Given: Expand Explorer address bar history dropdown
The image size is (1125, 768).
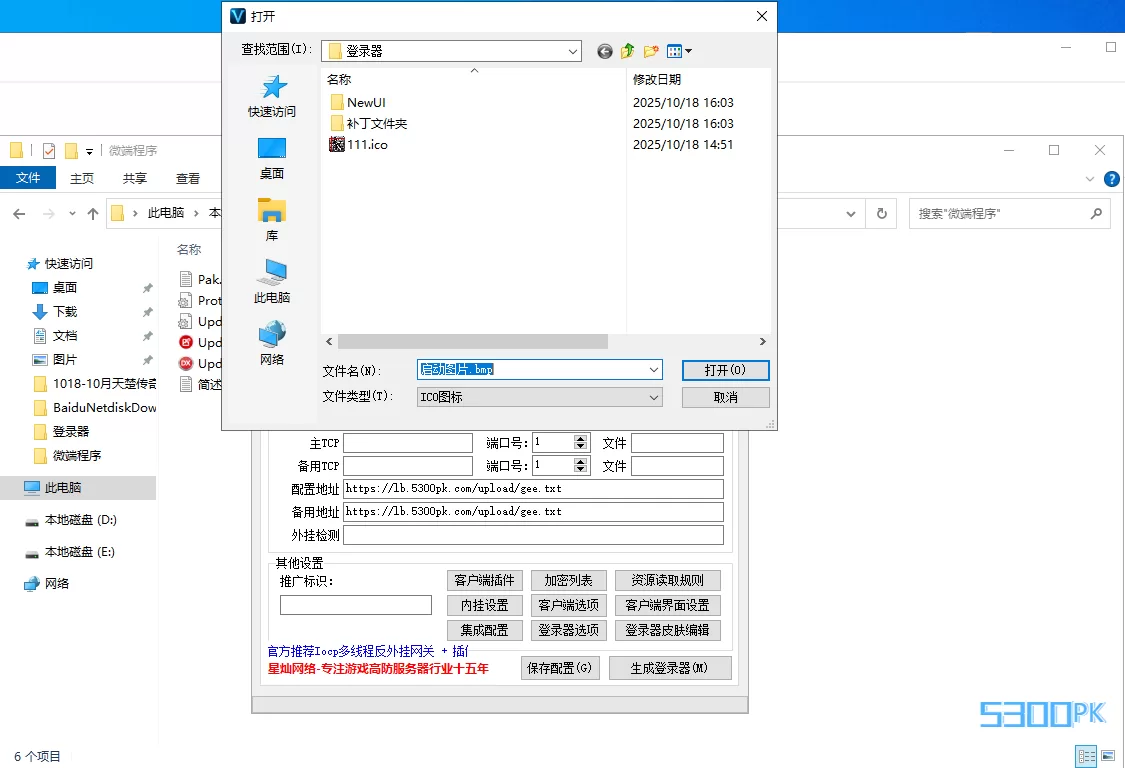Looking at the screenshot, I should coord(851,214).
